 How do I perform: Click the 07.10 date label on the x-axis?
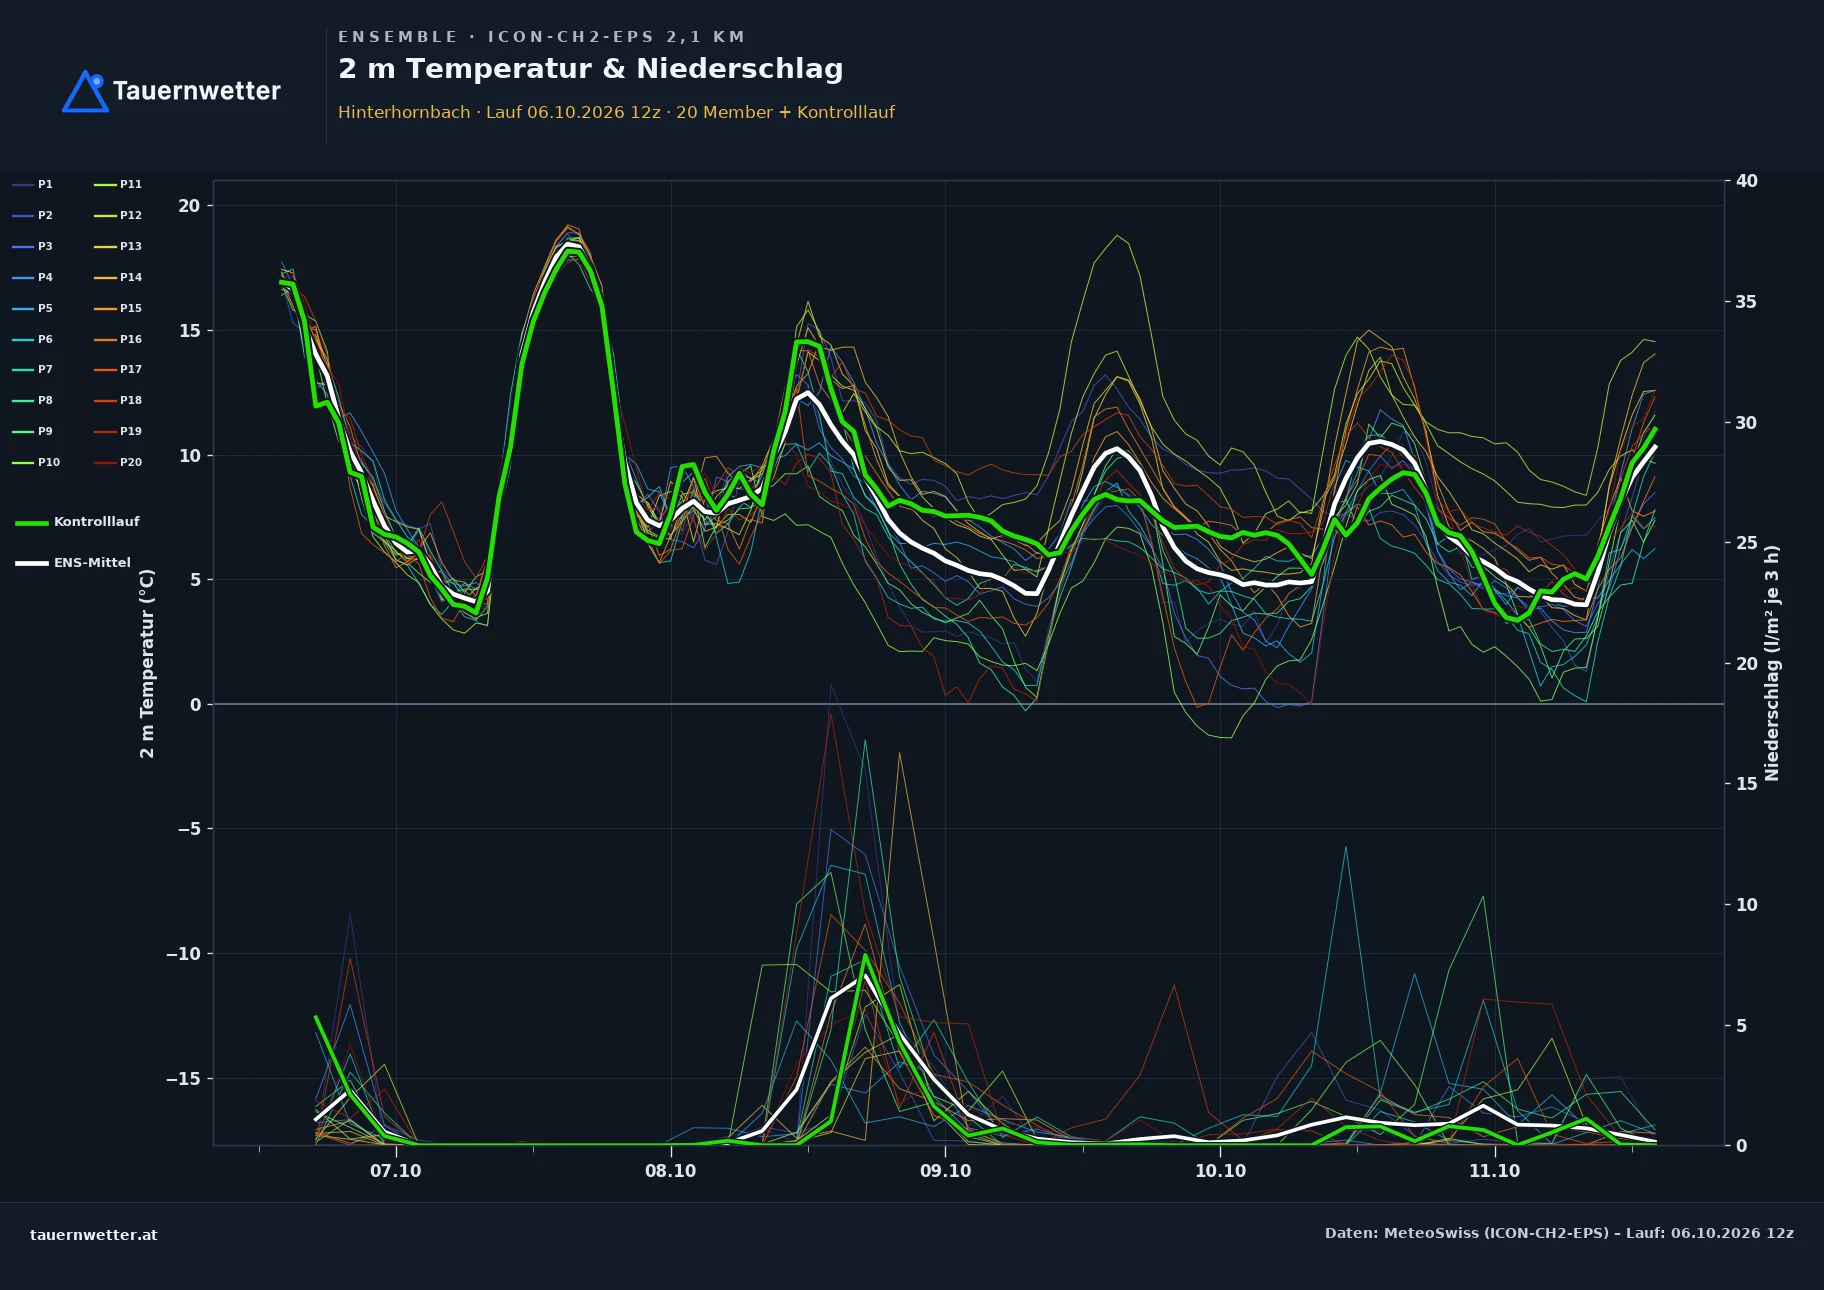click(x=396, y=1171)
